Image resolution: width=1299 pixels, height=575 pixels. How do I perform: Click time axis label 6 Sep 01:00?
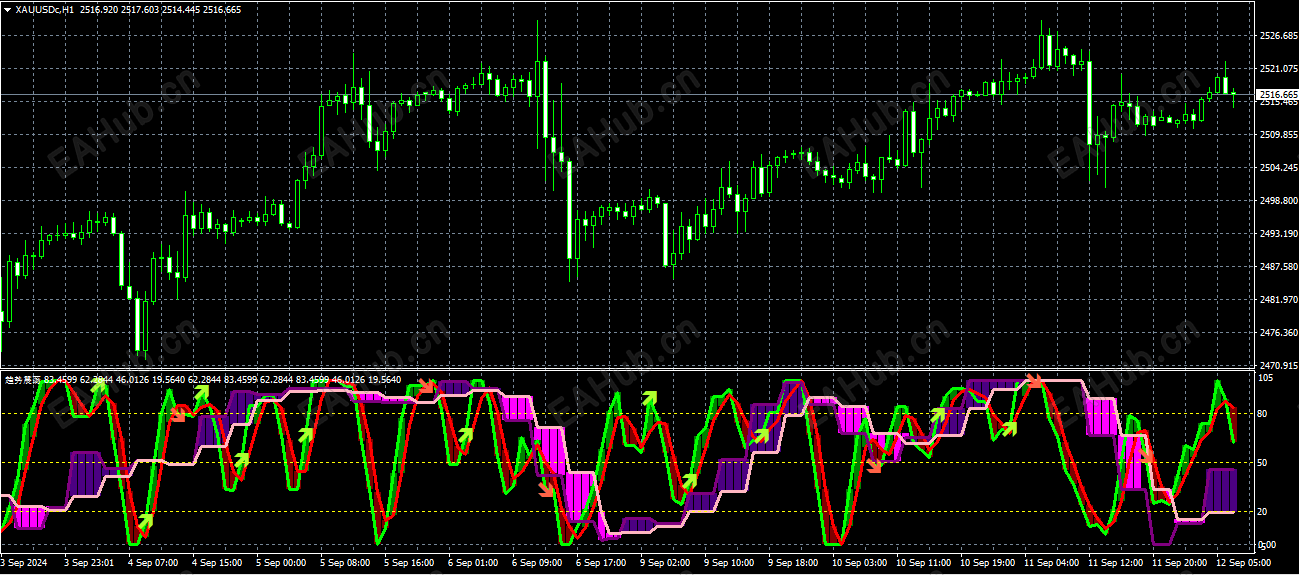pyautogui.click(x=473, y=563)
